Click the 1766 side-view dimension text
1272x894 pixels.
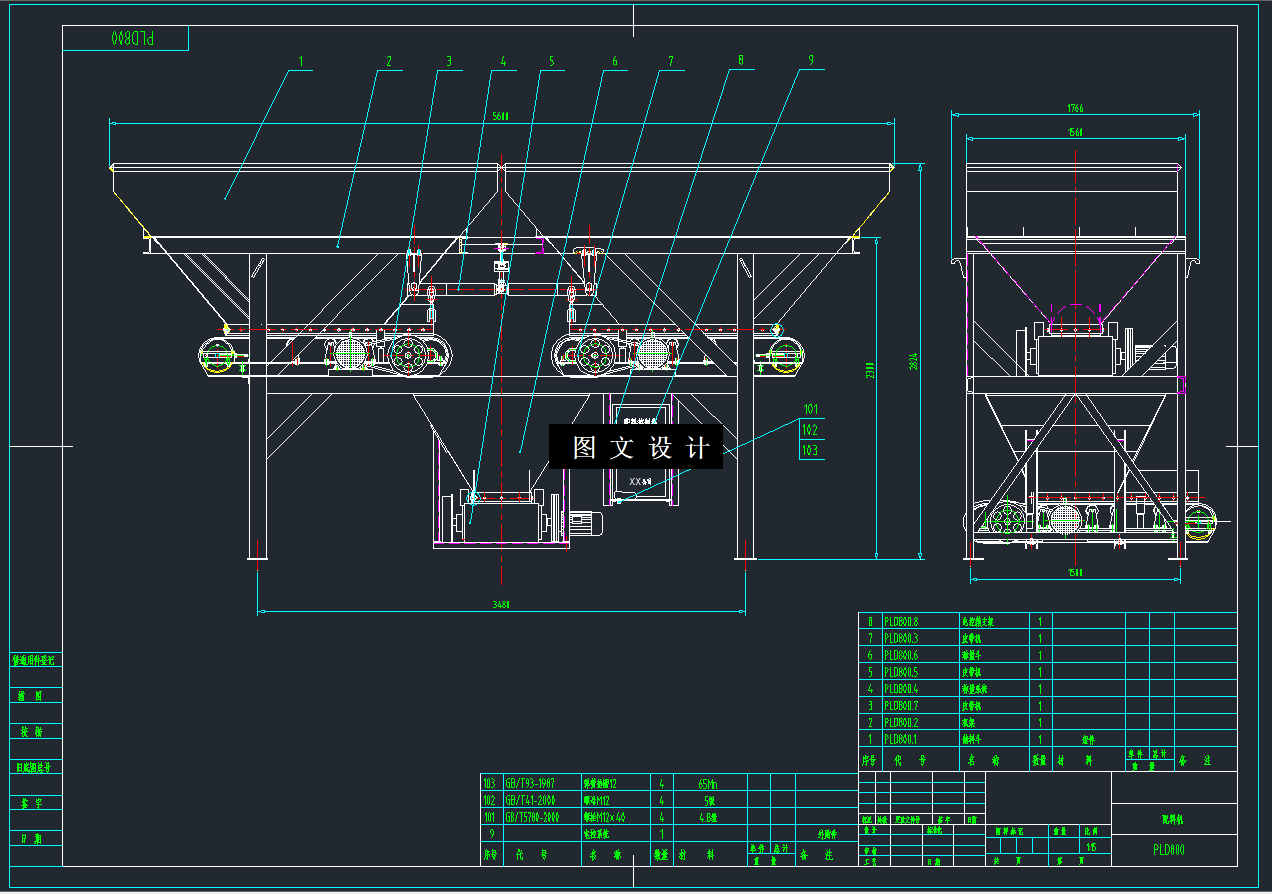(1075, 108)
